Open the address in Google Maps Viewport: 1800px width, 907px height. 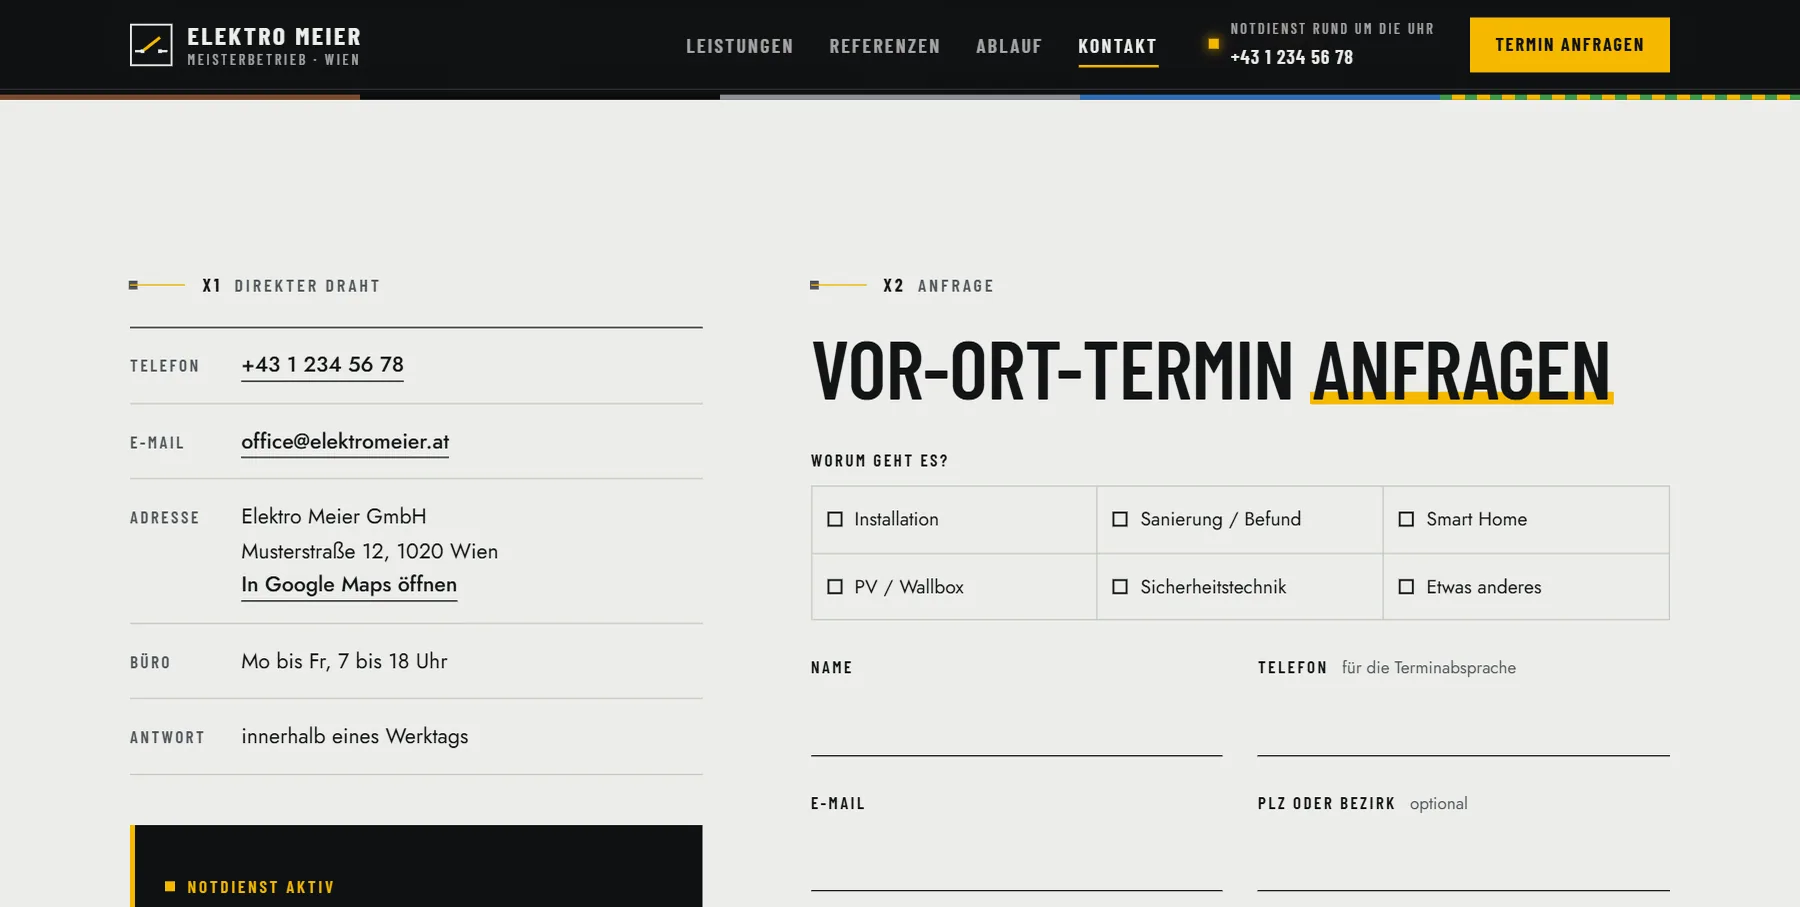pyautogui.click(x=349, y=585)
